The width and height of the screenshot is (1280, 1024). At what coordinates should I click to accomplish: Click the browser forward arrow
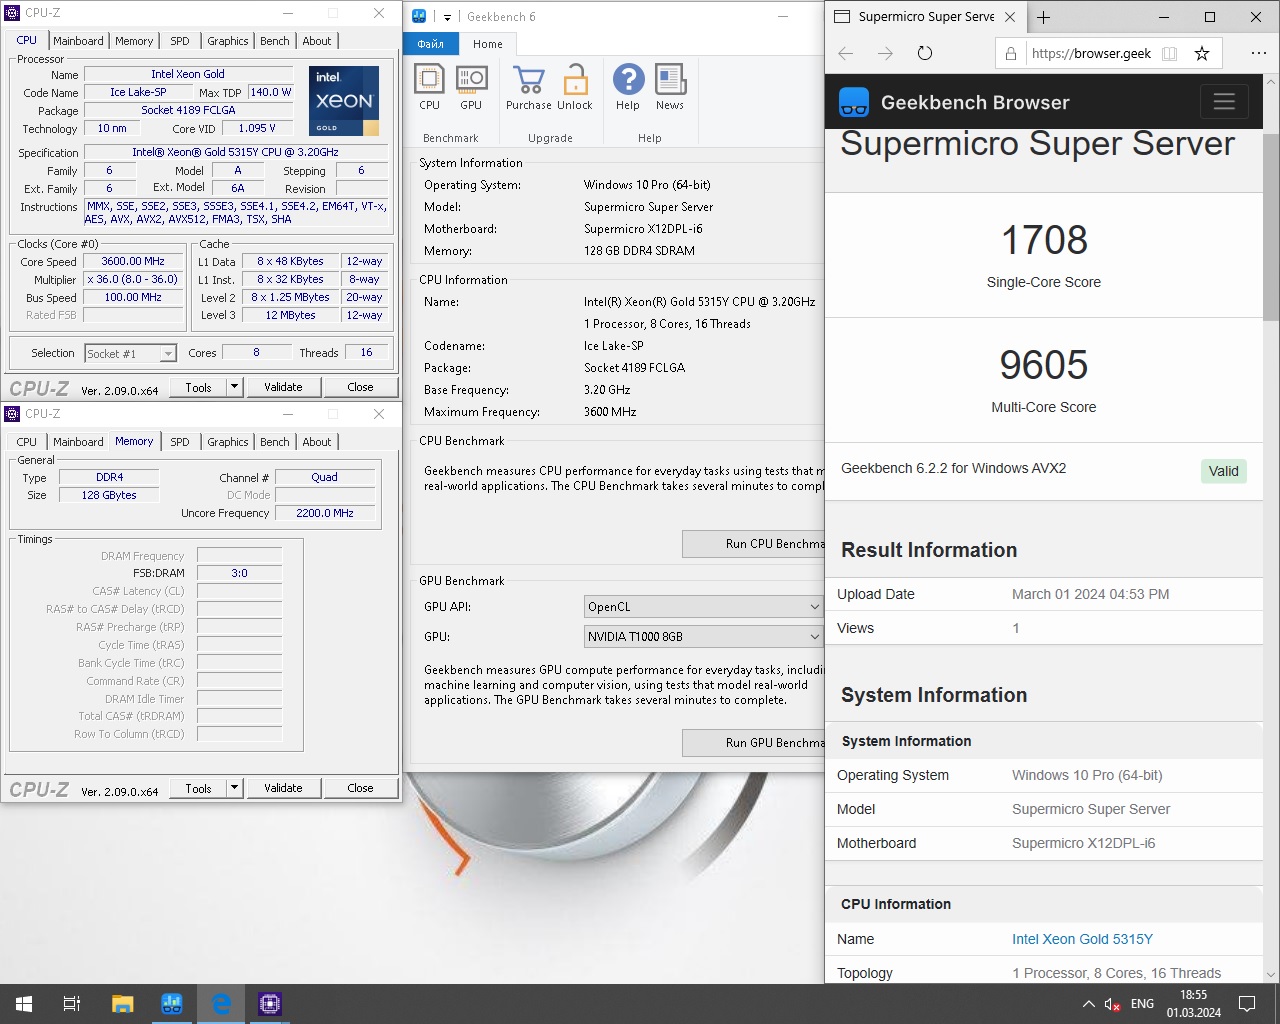(x=885, y=53)
